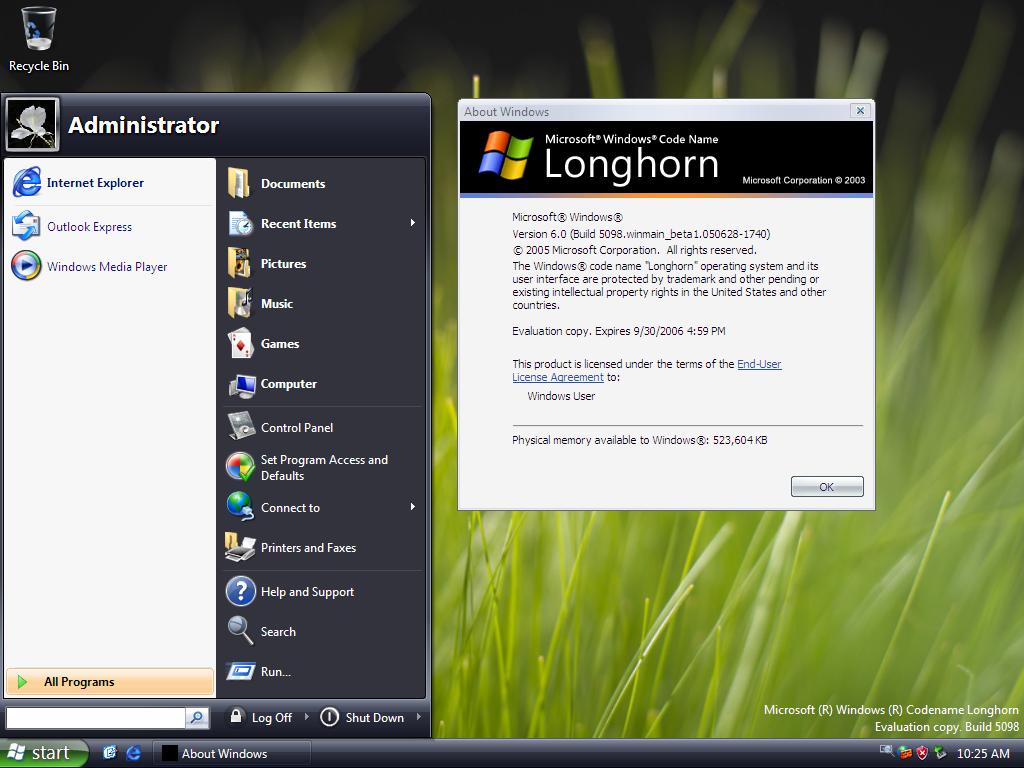The height and width of the screenshot is (768, 1024).
Task: Open the End-User License Agreement link
Action: [x=758, y=365]
